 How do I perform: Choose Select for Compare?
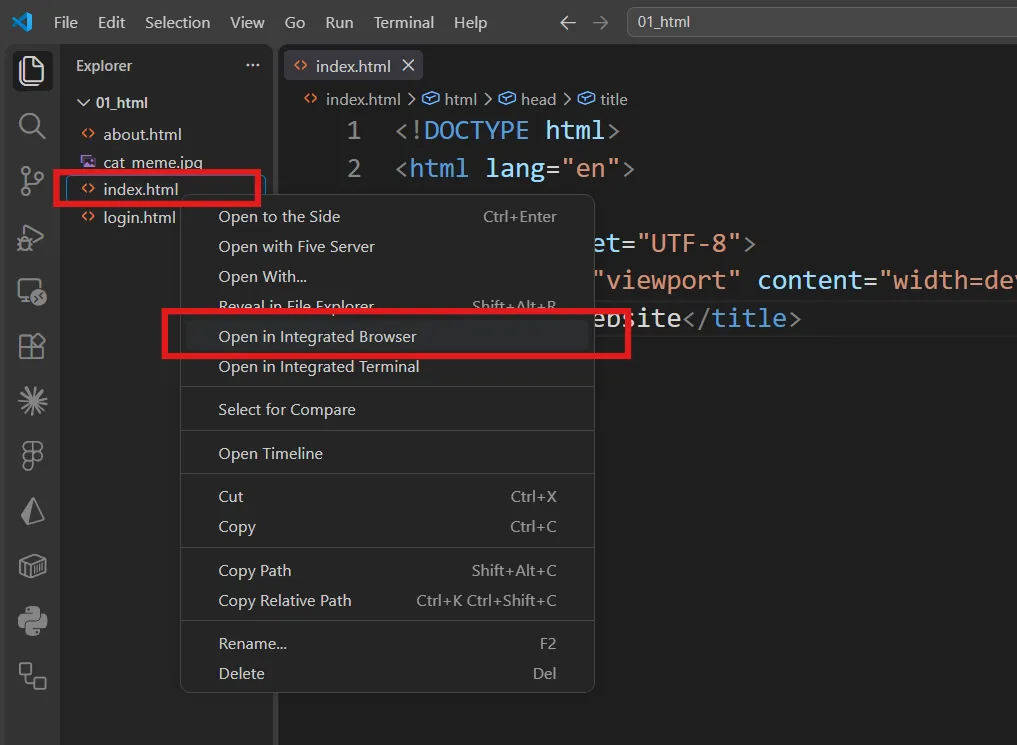tap(387, 409)
